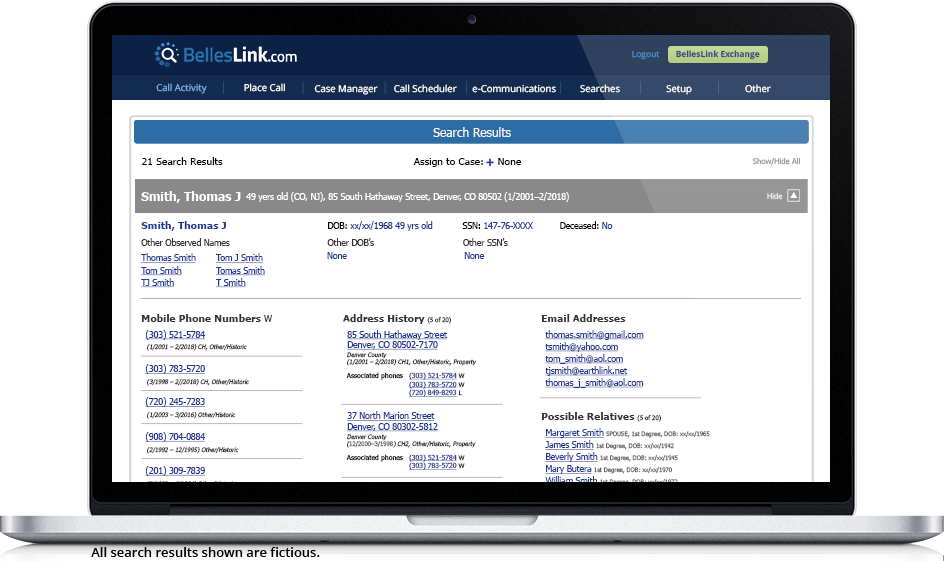Click the SSN 147-76-XXXX value
This screenshot has height=561, width=944.
click(x=508, y=226)
